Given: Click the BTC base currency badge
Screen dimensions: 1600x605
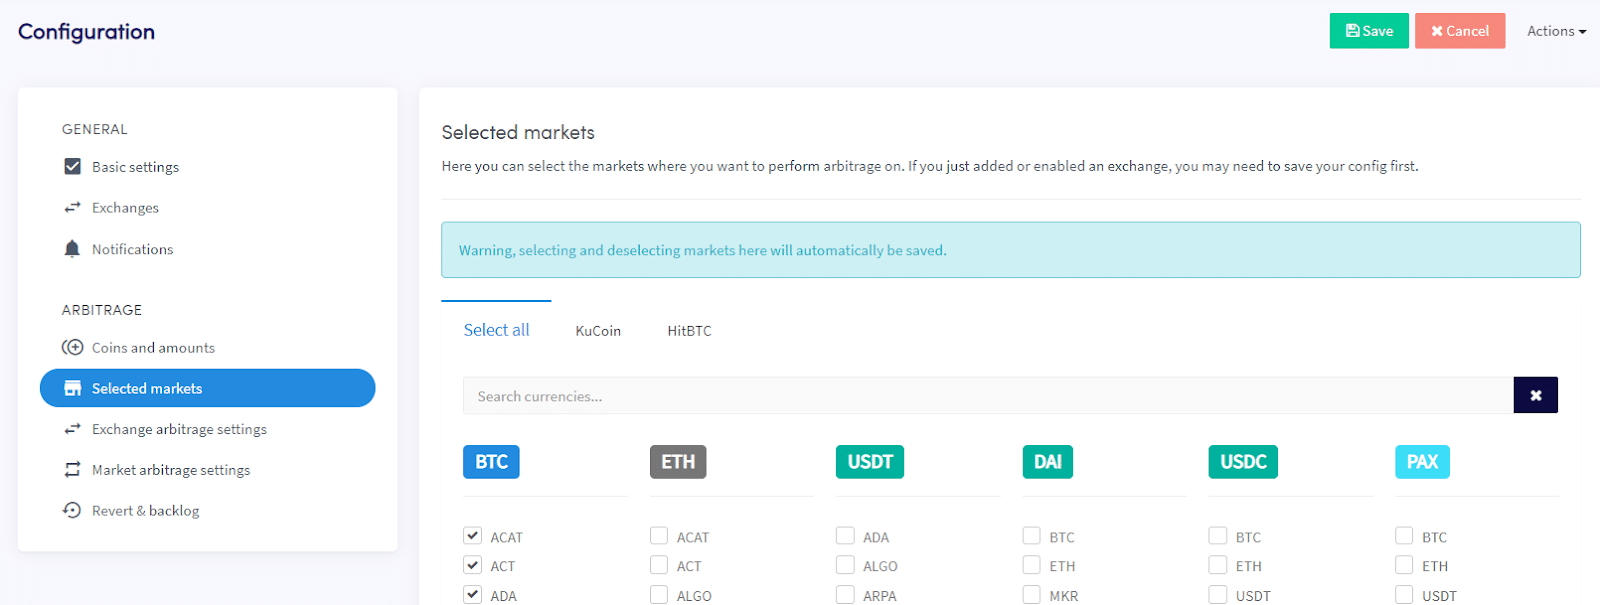Looking at the screenshot, I should (491, 461).
